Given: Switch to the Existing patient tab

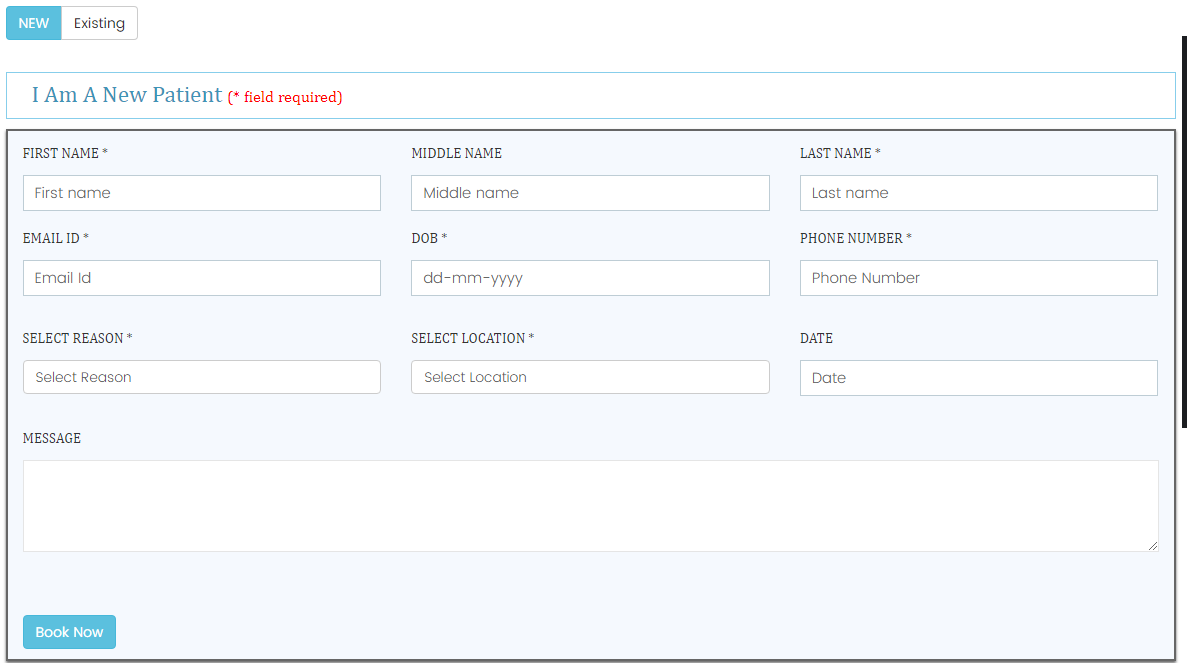Looking at the screenshot, I should coord(99,23).
